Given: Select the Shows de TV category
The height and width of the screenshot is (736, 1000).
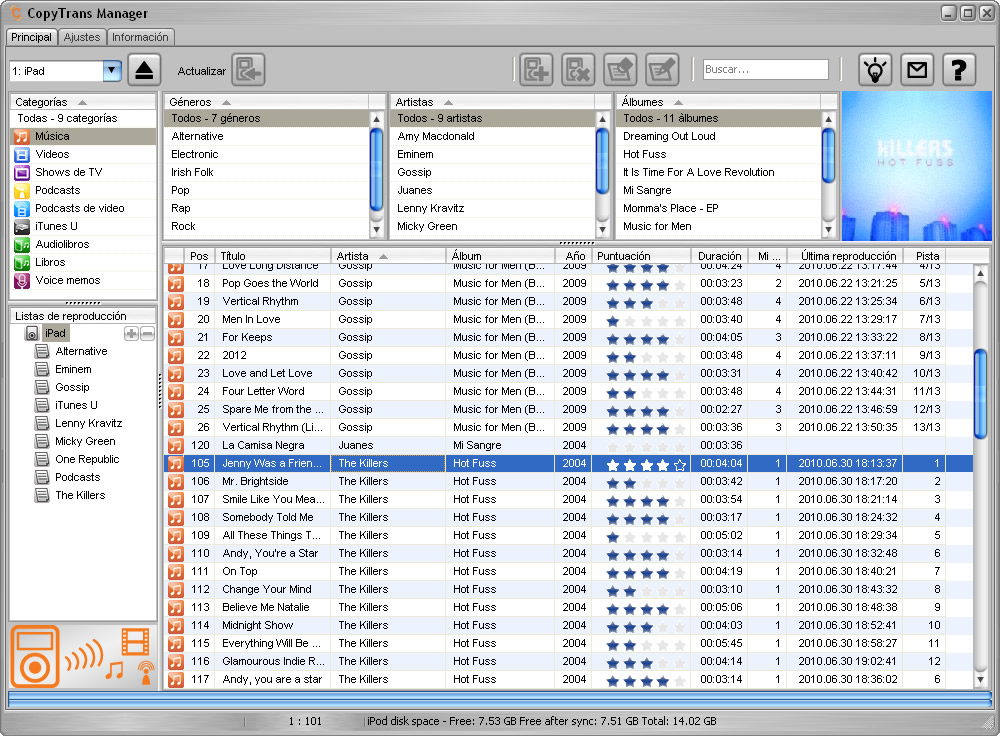Looking at the screenshot, I should (83, 172).
